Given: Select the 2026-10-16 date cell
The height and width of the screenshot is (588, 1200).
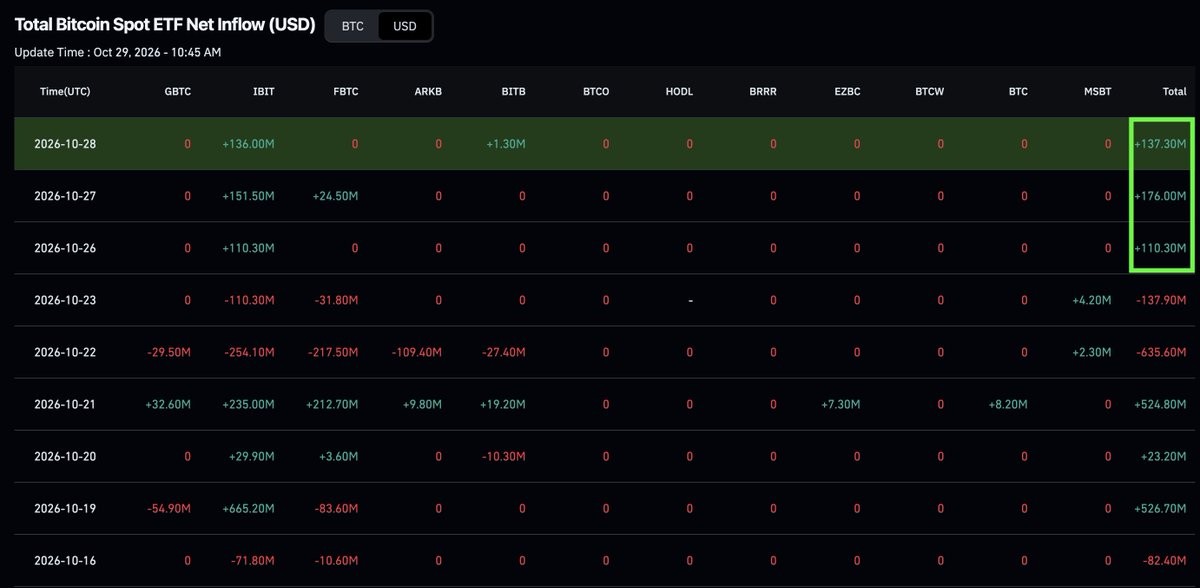Looking at the screenshot, I should coord(65,560).
